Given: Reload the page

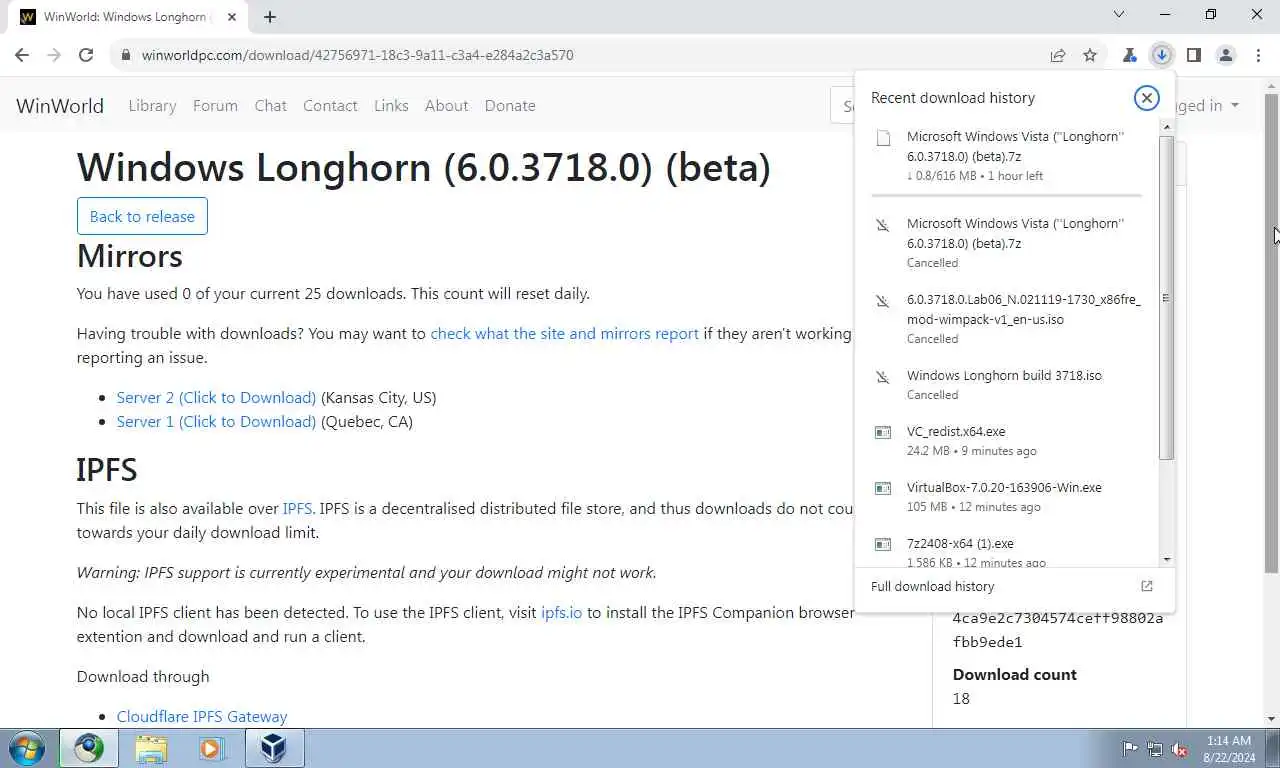Looking at the screenshot, I should click(x=86, y=55).
